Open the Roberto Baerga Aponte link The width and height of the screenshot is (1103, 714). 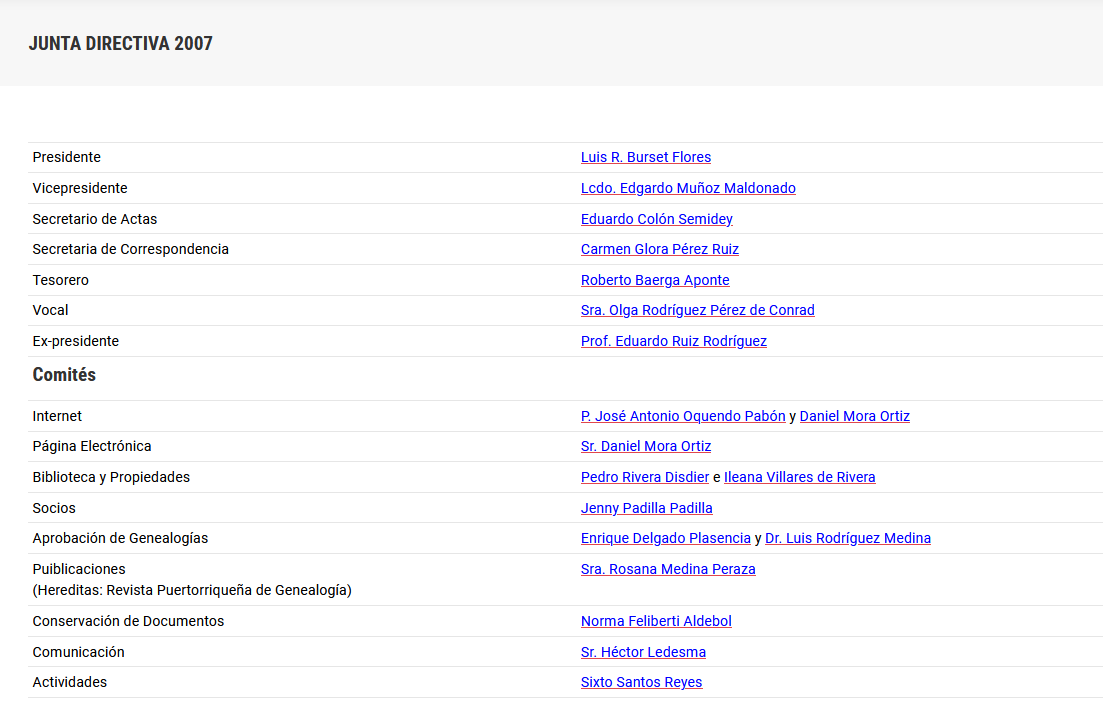[655, 280]
